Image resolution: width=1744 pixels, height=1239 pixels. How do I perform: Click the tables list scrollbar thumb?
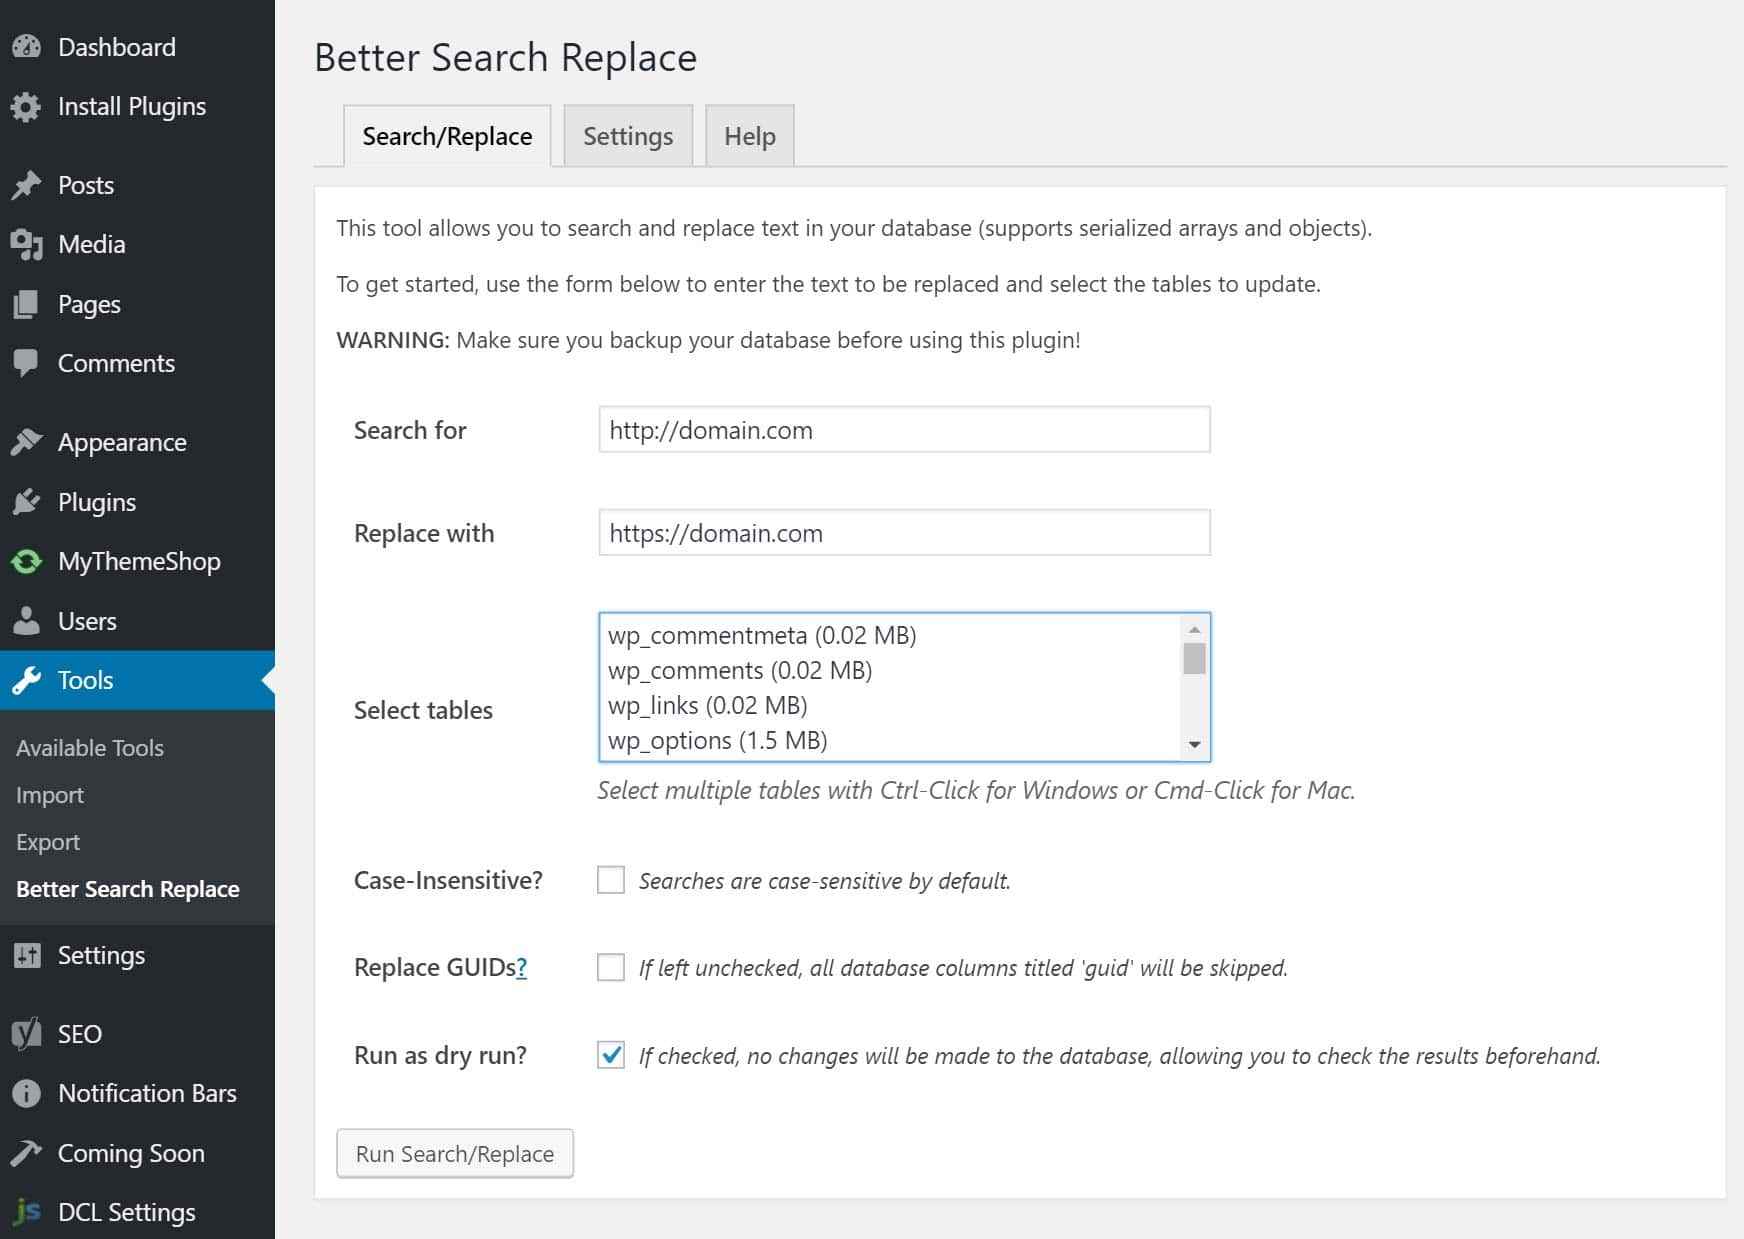point(1194,659)
